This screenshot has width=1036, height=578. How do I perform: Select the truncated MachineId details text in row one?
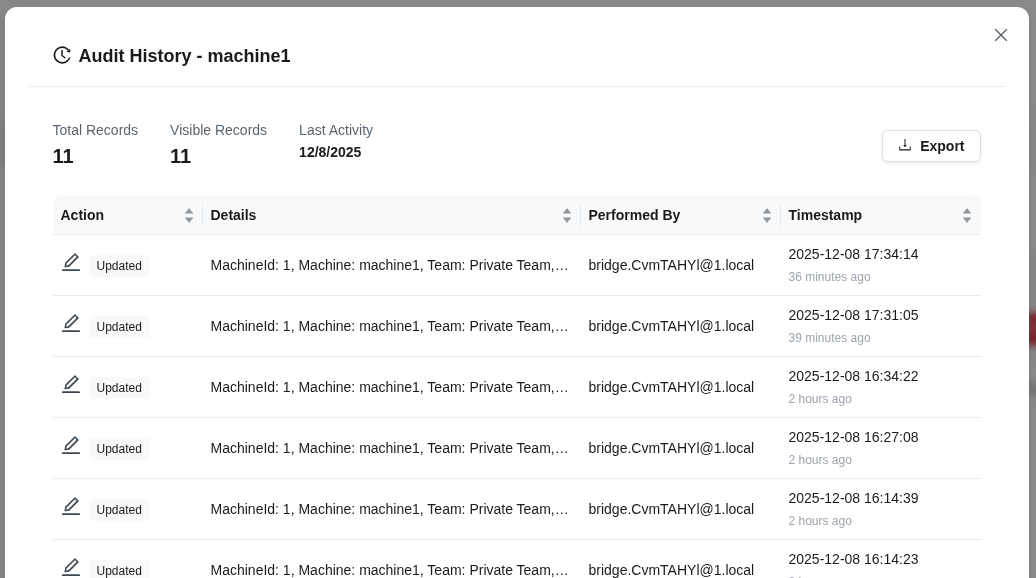coord(391,265)
